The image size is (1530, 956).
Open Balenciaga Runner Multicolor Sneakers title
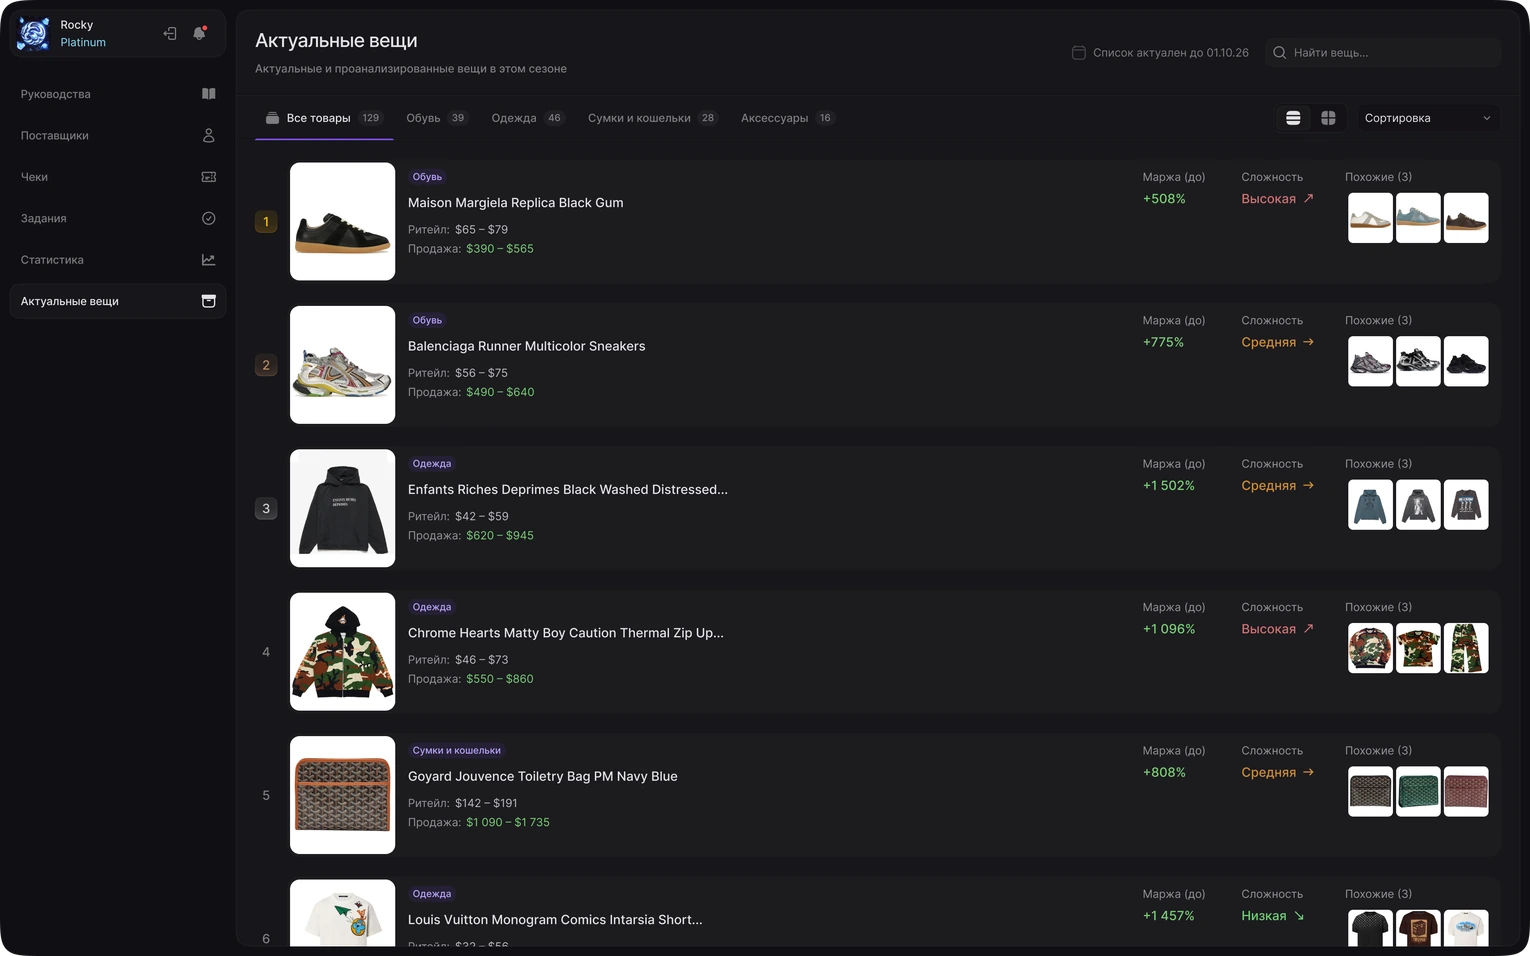526,346
